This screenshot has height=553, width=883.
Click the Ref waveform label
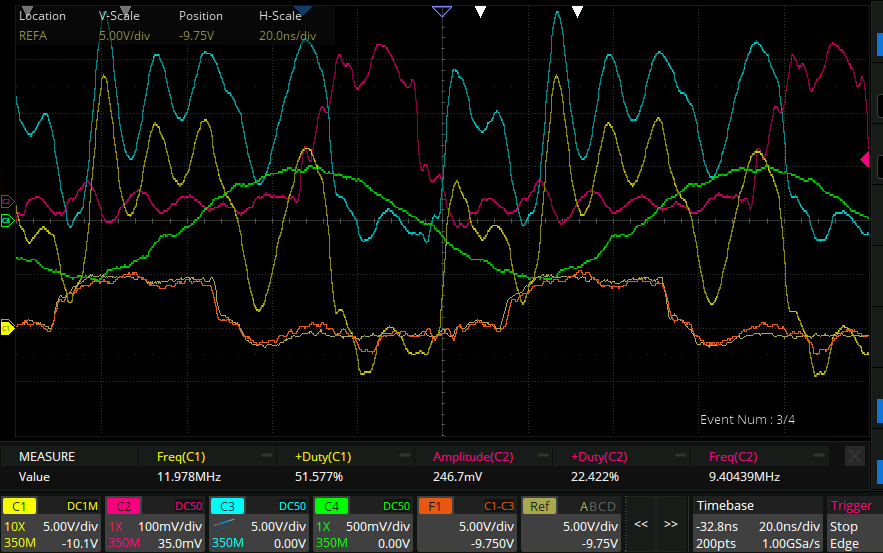pos(538,506)
